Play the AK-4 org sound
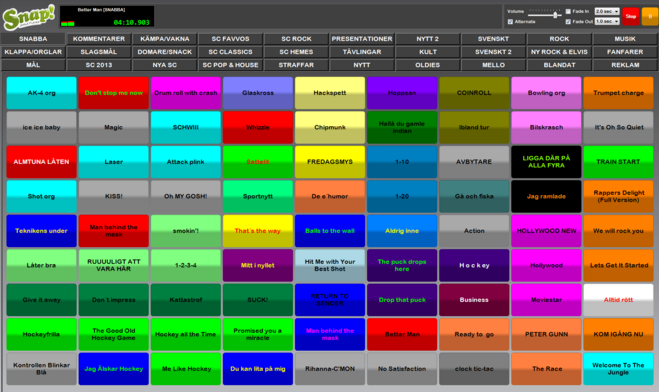This screenshot has width=659, height=392. pyautogui.click(x=42, y=93)
